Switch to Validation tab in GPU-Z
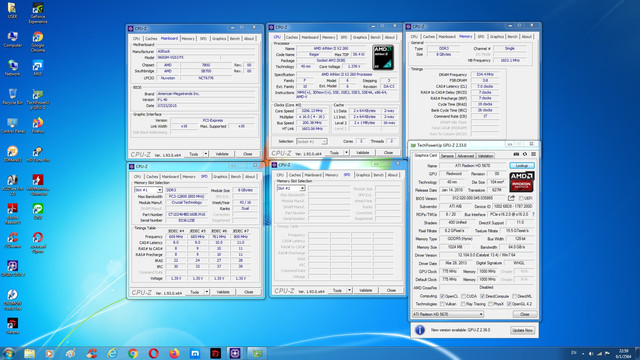 pos(485,156)
